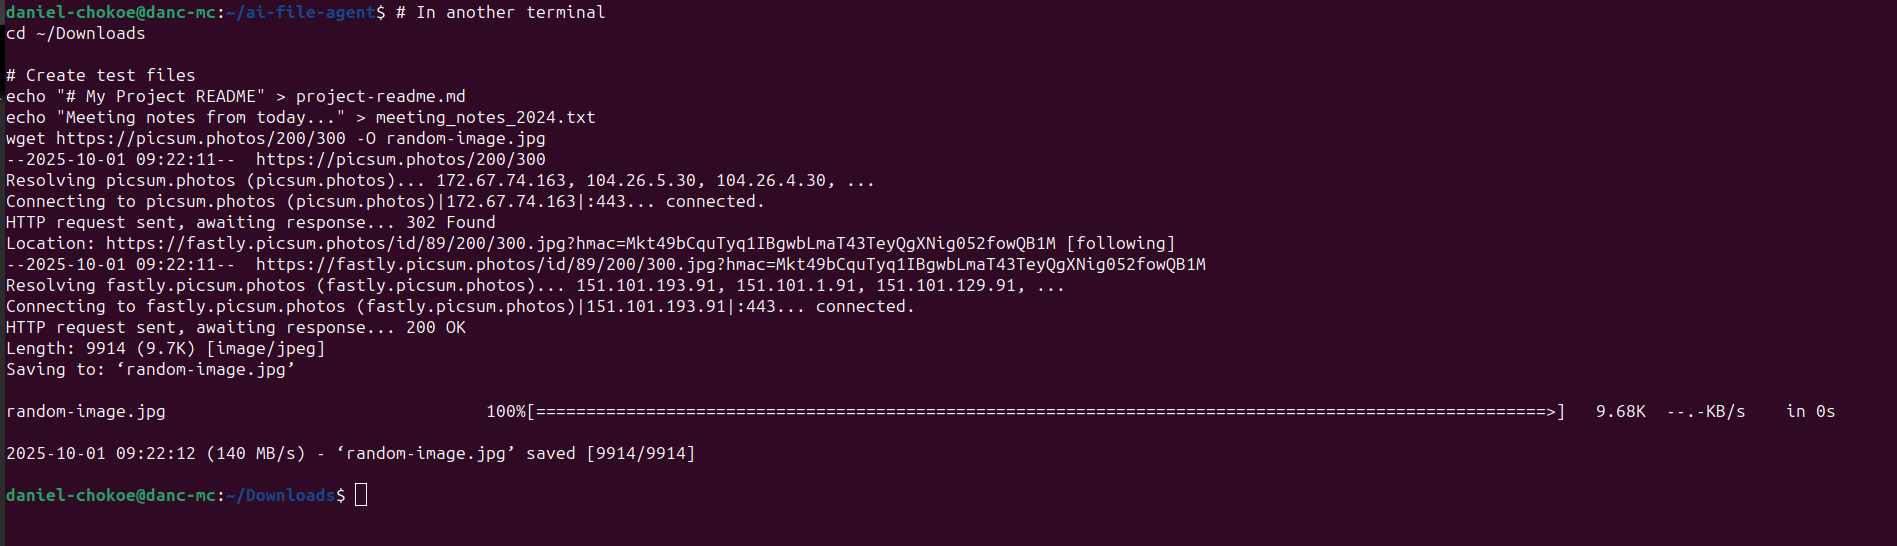Click the "# Create test files" comment
The image size is (1897, 546).
[x=100, y=76]
